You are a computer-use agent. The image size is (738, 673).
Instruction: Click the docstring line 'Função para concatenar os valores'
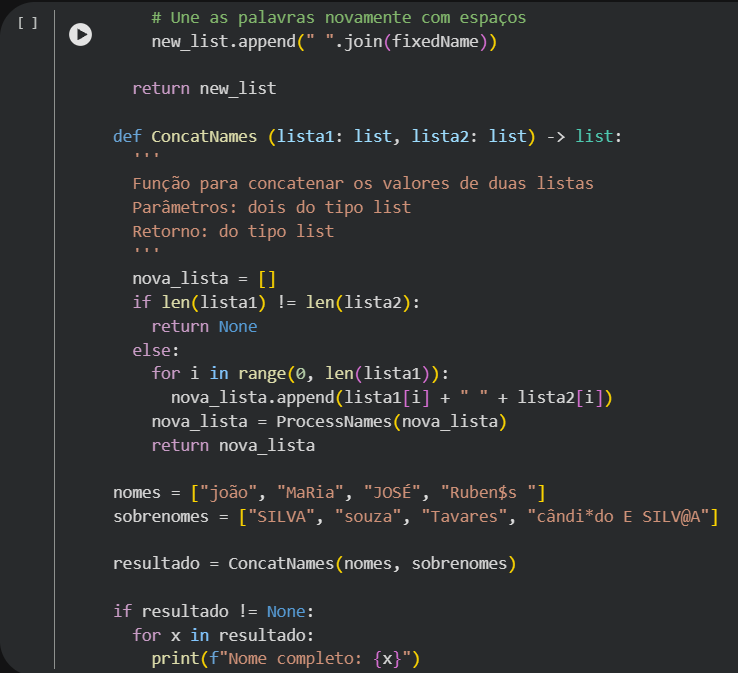(363, 184)
